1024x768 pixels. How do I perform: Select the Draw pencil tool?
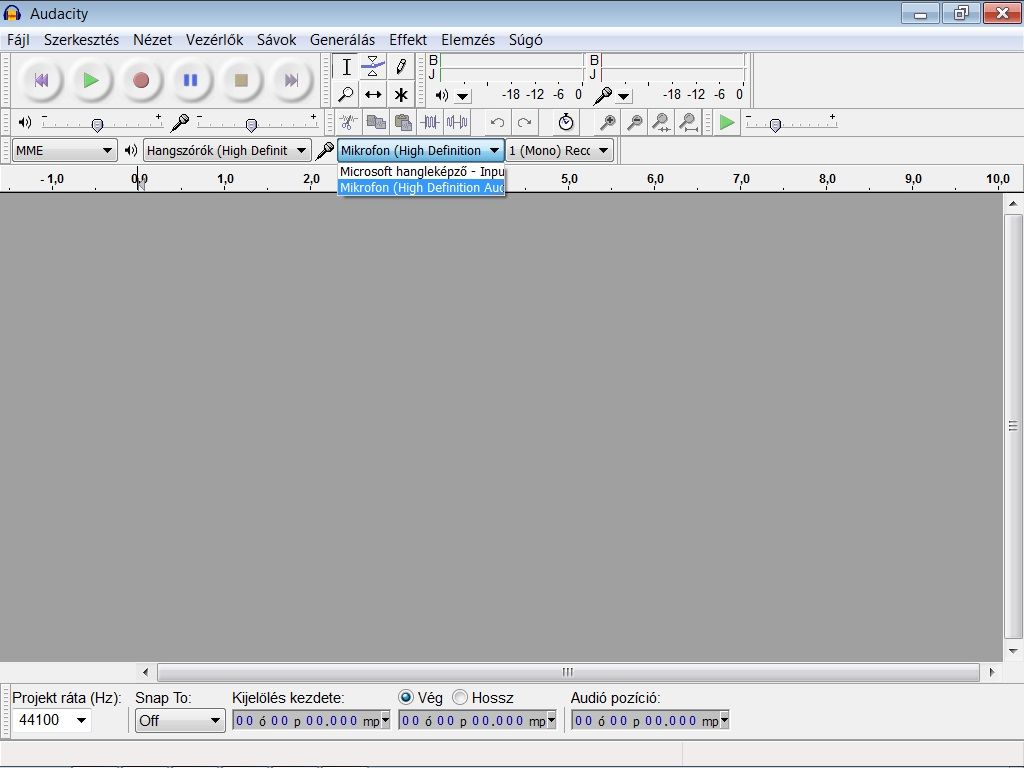(x=400, y=67)
